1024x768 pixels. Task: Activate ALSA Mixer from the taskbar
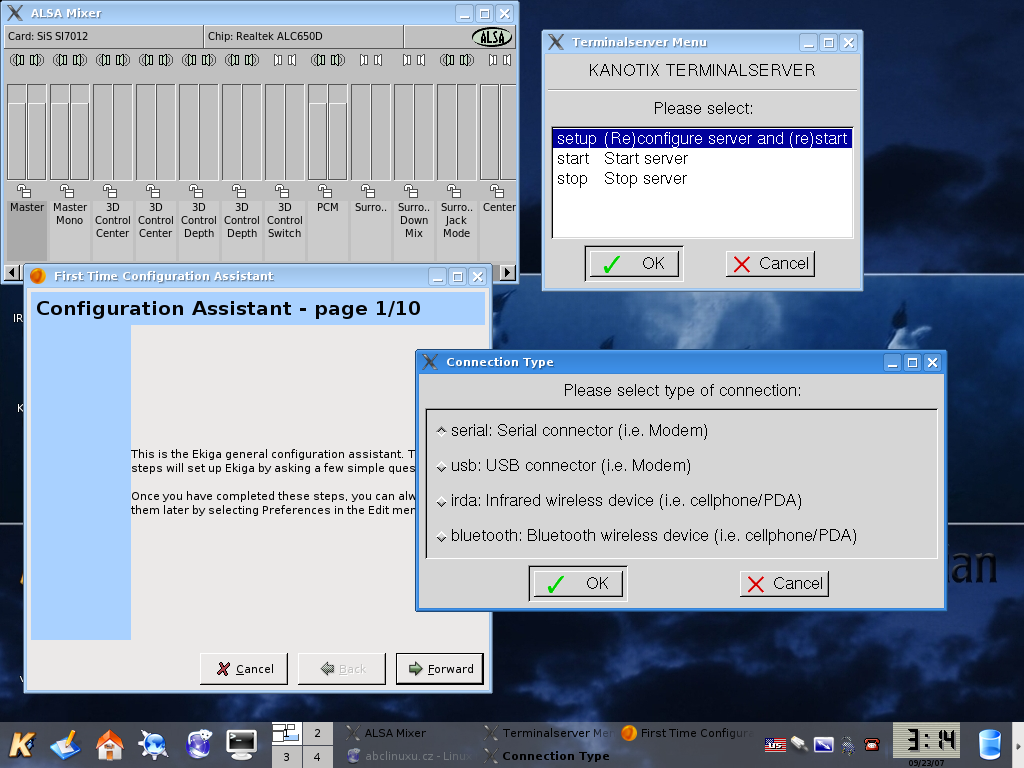tap(411, 733)
